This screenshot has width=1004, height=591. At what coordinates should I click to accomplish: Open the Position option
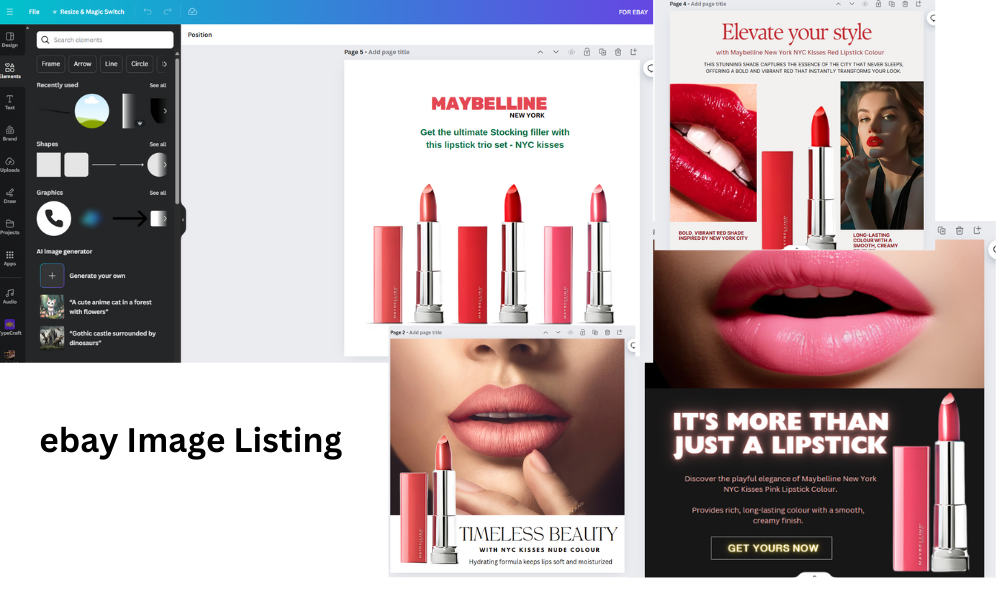click(200, 35)
